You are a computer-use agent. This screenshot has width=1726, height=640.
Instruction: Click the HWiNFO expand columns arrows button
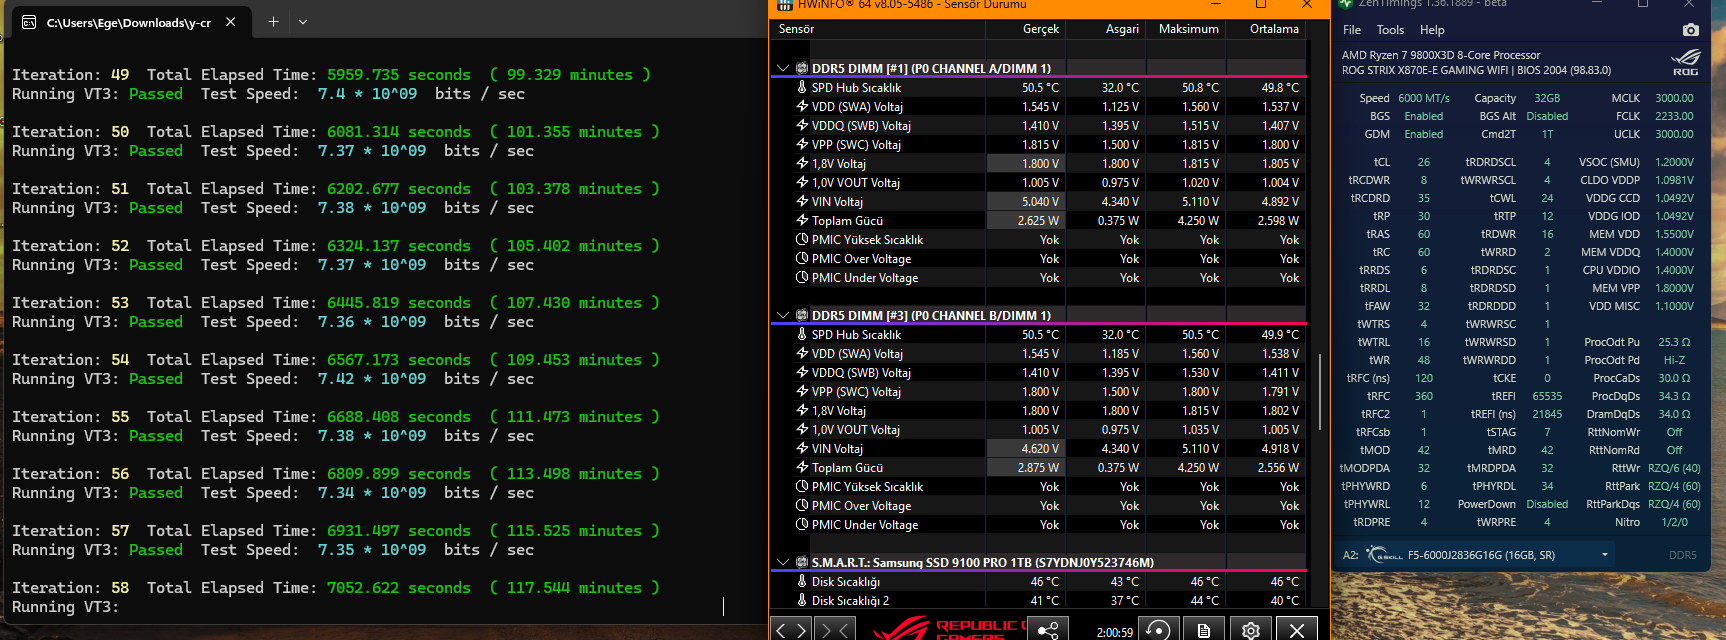tap(792, 629)
